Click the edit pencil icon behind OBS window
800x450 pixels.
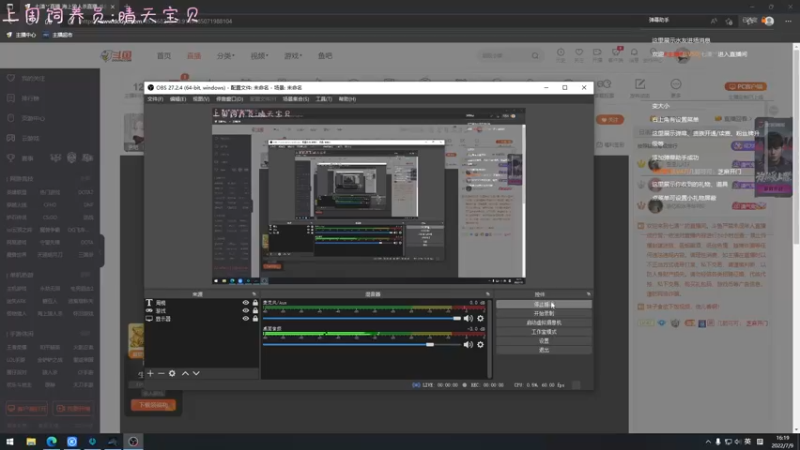(640, 84)
